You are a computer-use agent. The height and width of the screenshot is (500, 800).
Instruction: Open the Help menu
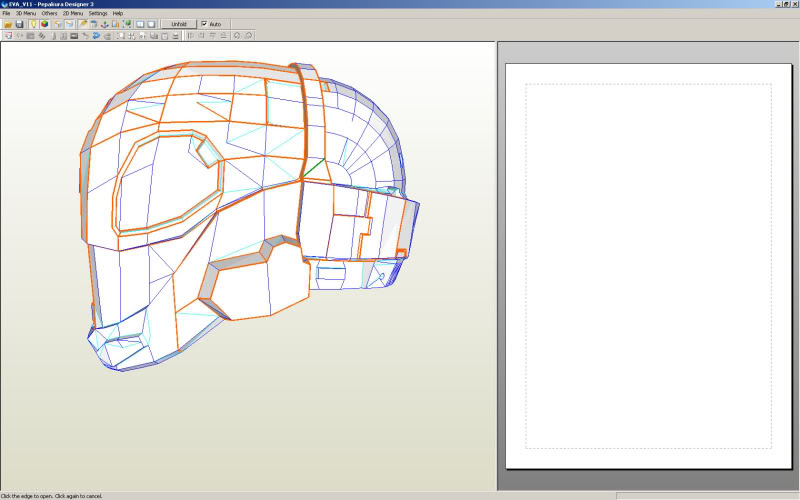[118, 13]
